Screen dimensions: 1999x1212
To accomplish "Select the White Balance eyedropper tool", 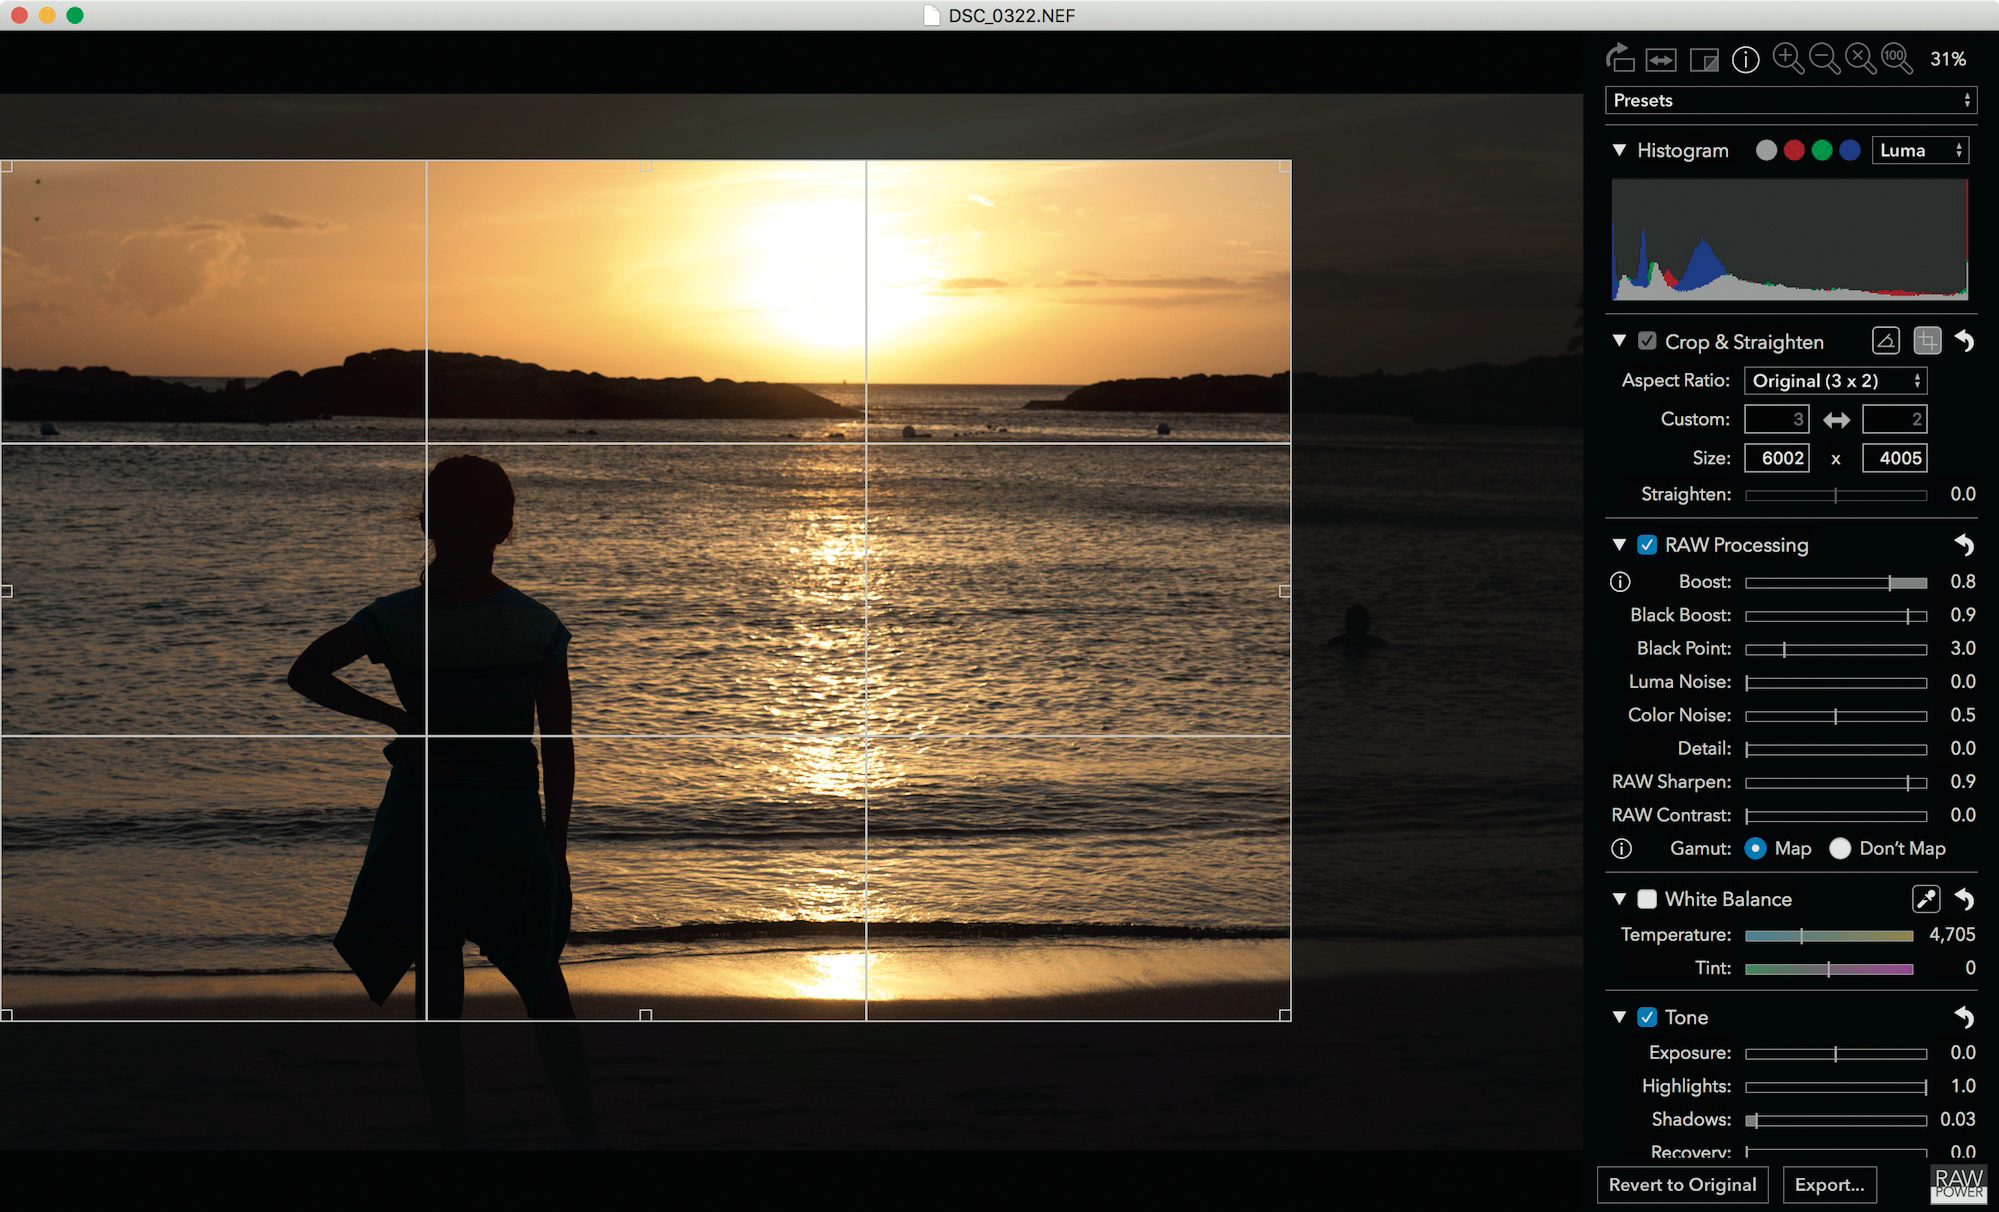I will [1925, 899].
